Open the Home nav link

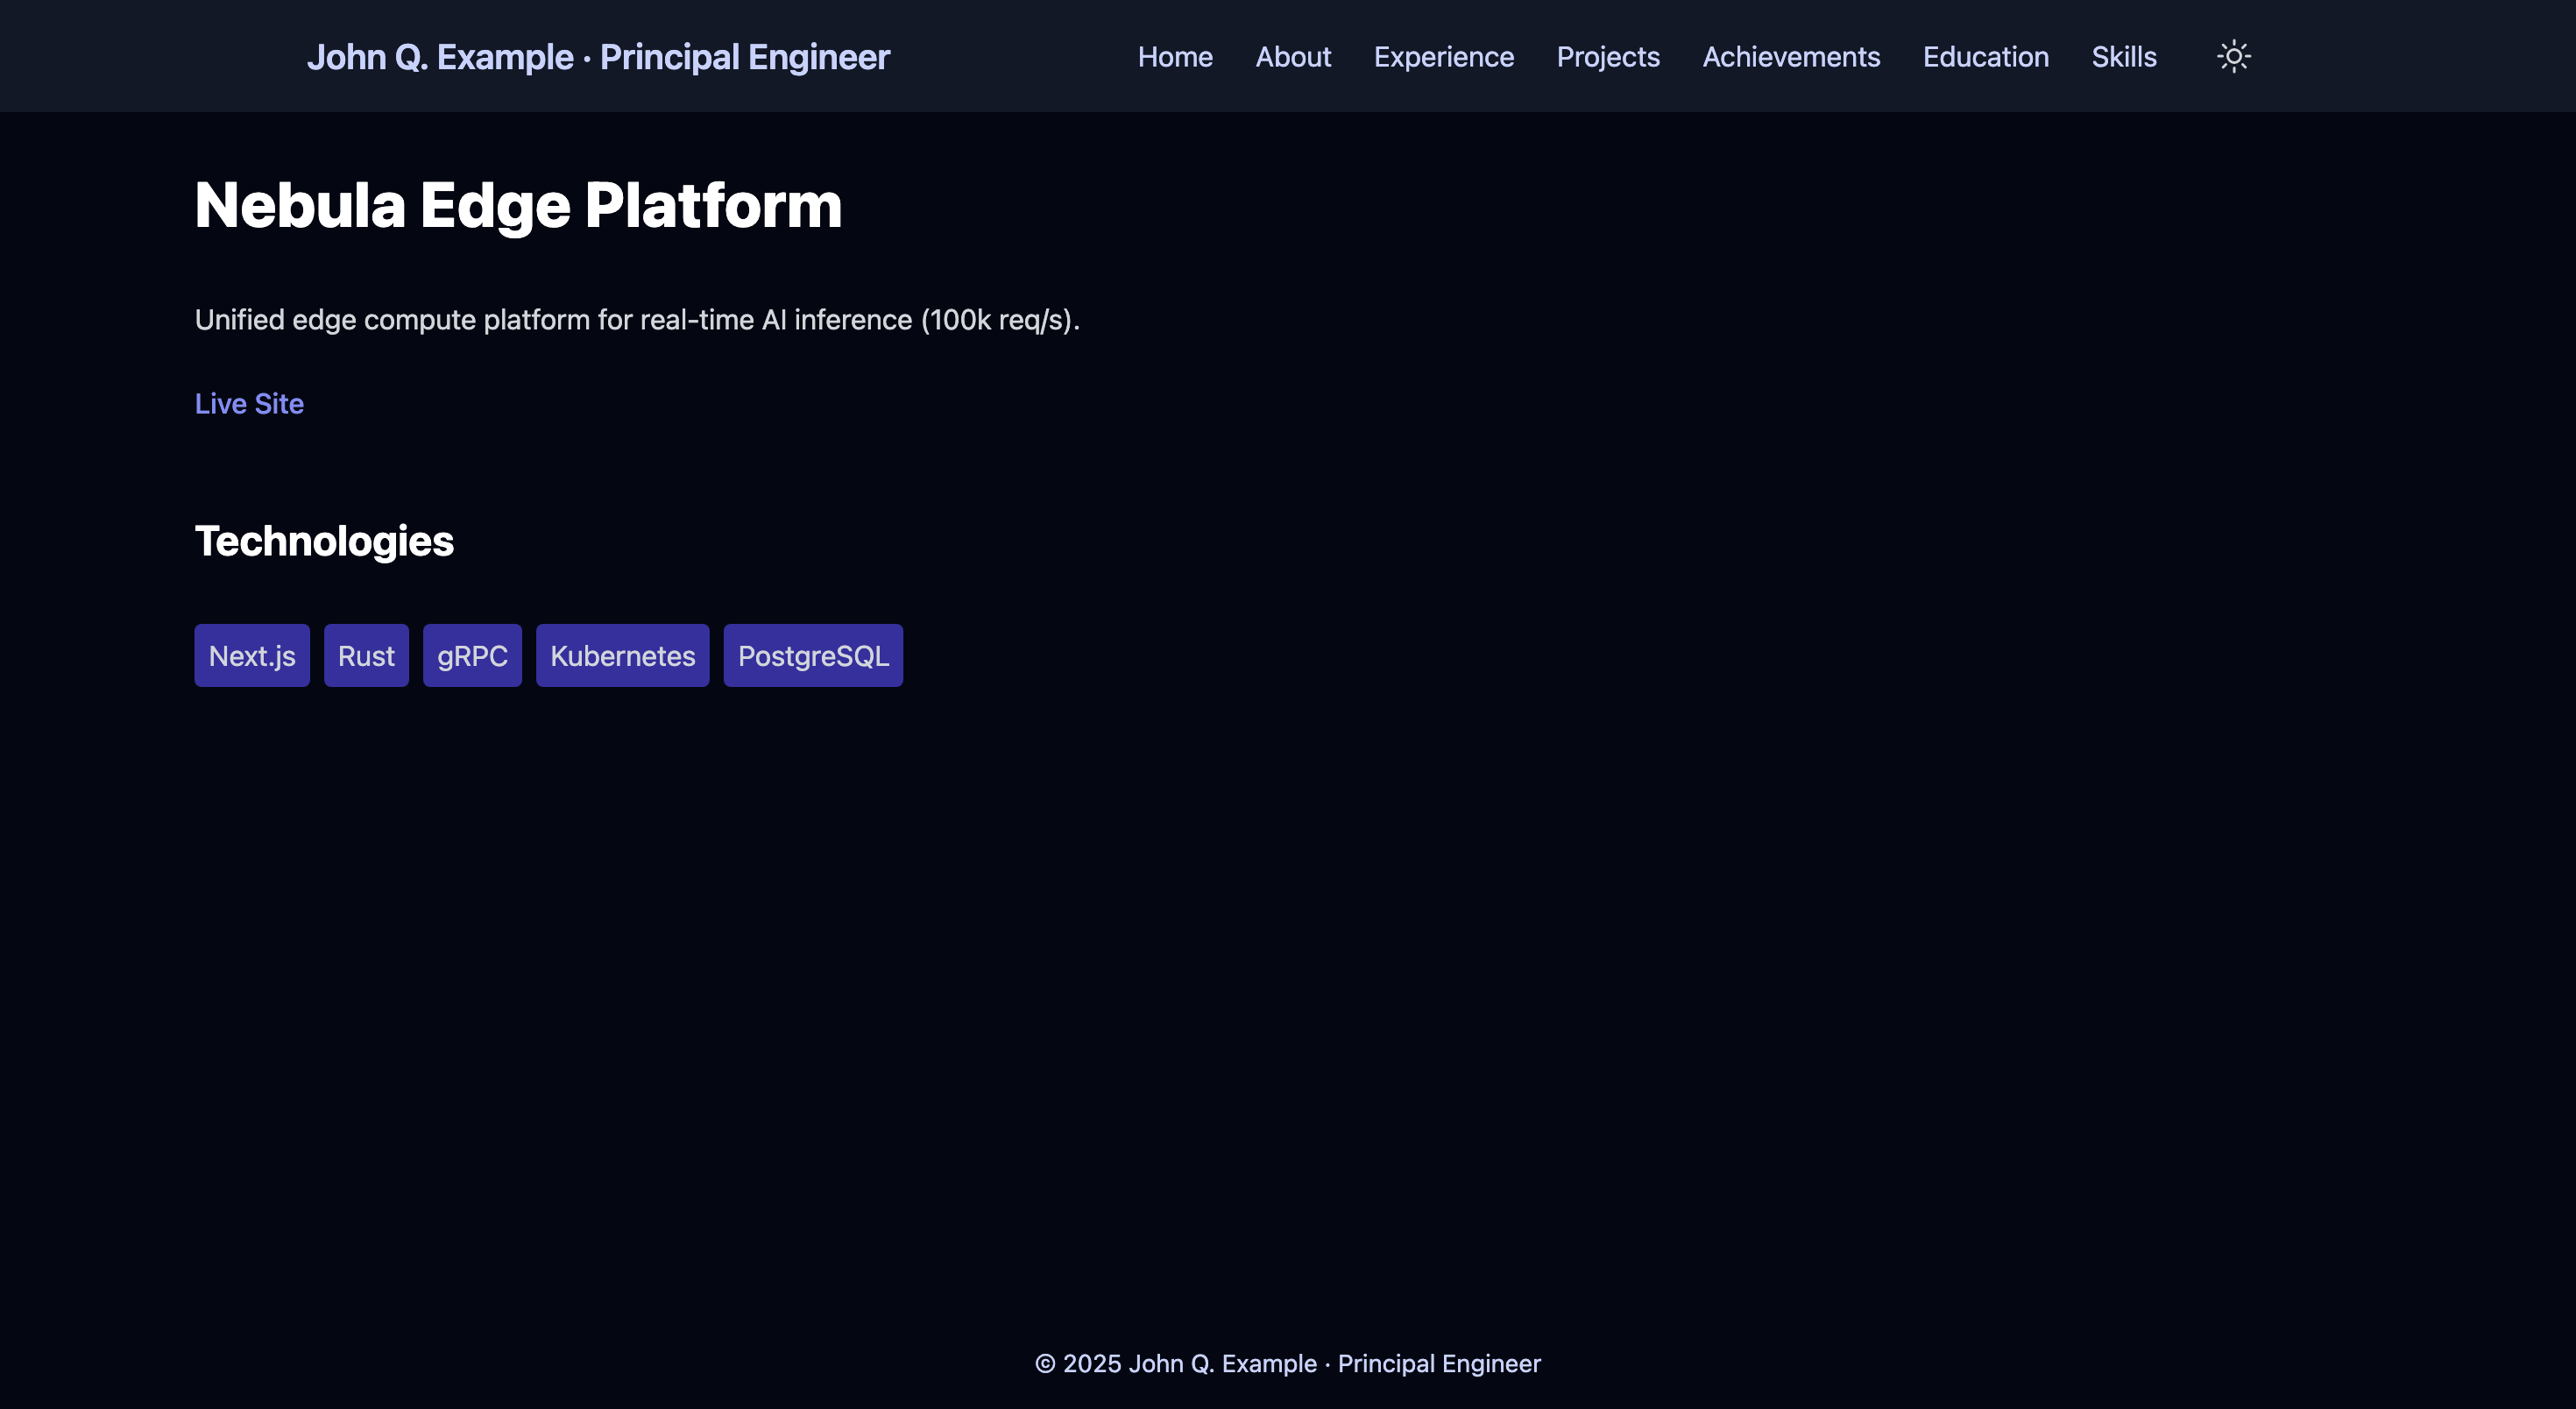coord(1174,57)
